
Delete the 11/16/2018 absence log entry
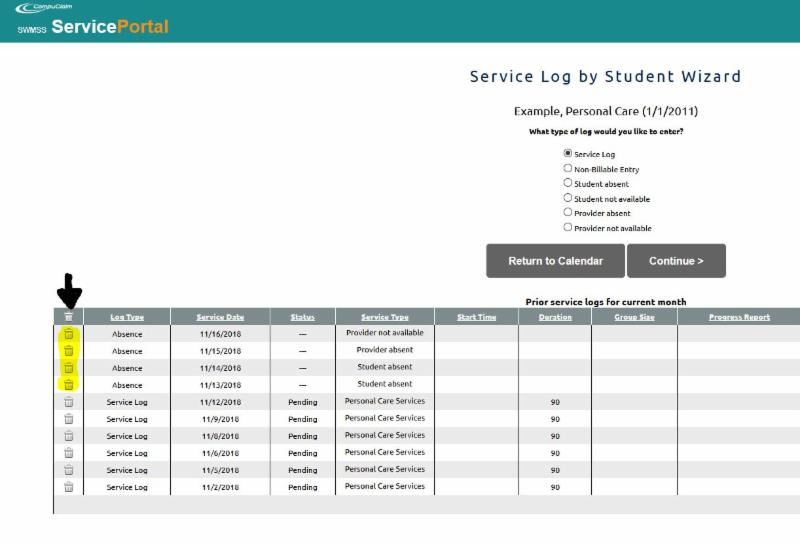(x=68, y=334)
